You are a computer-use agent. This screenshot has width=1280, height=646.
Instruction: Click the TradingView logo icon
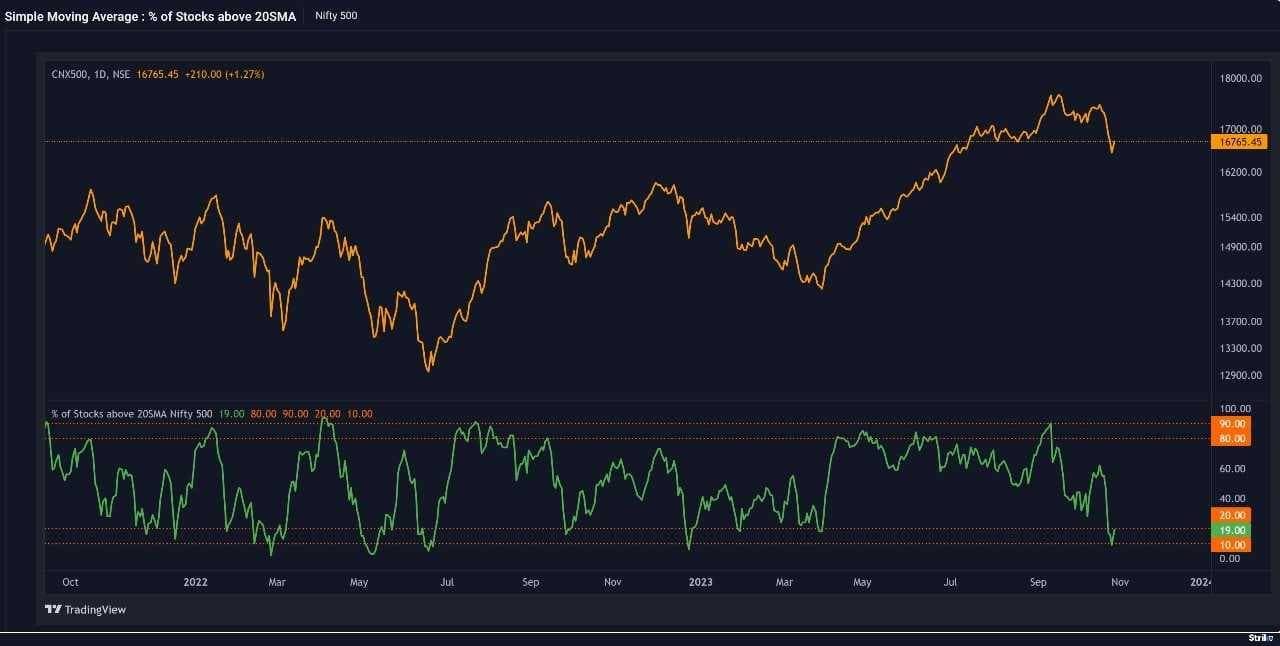[x=53, y=609]
